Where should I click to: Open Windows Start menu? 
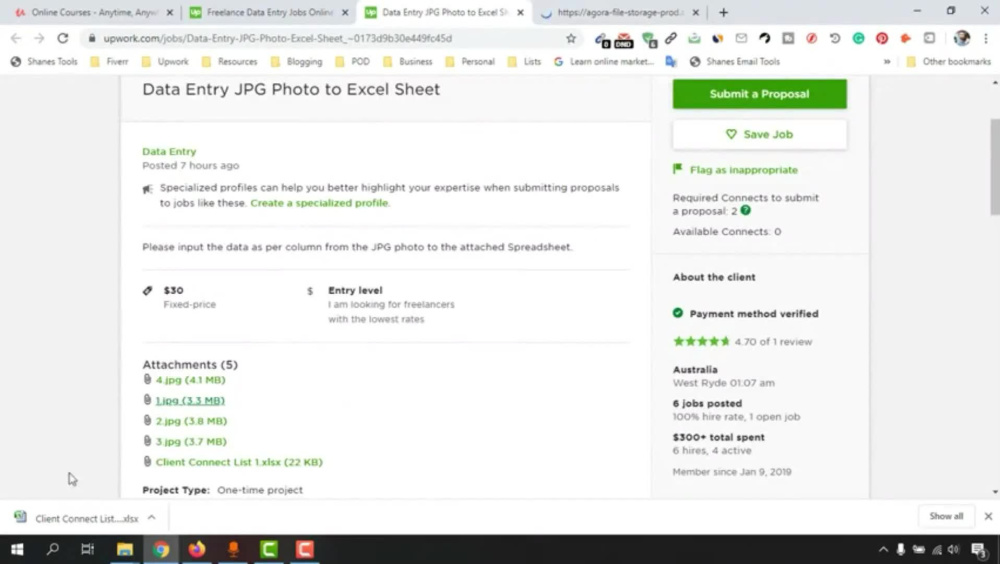[x=17, y=549]
